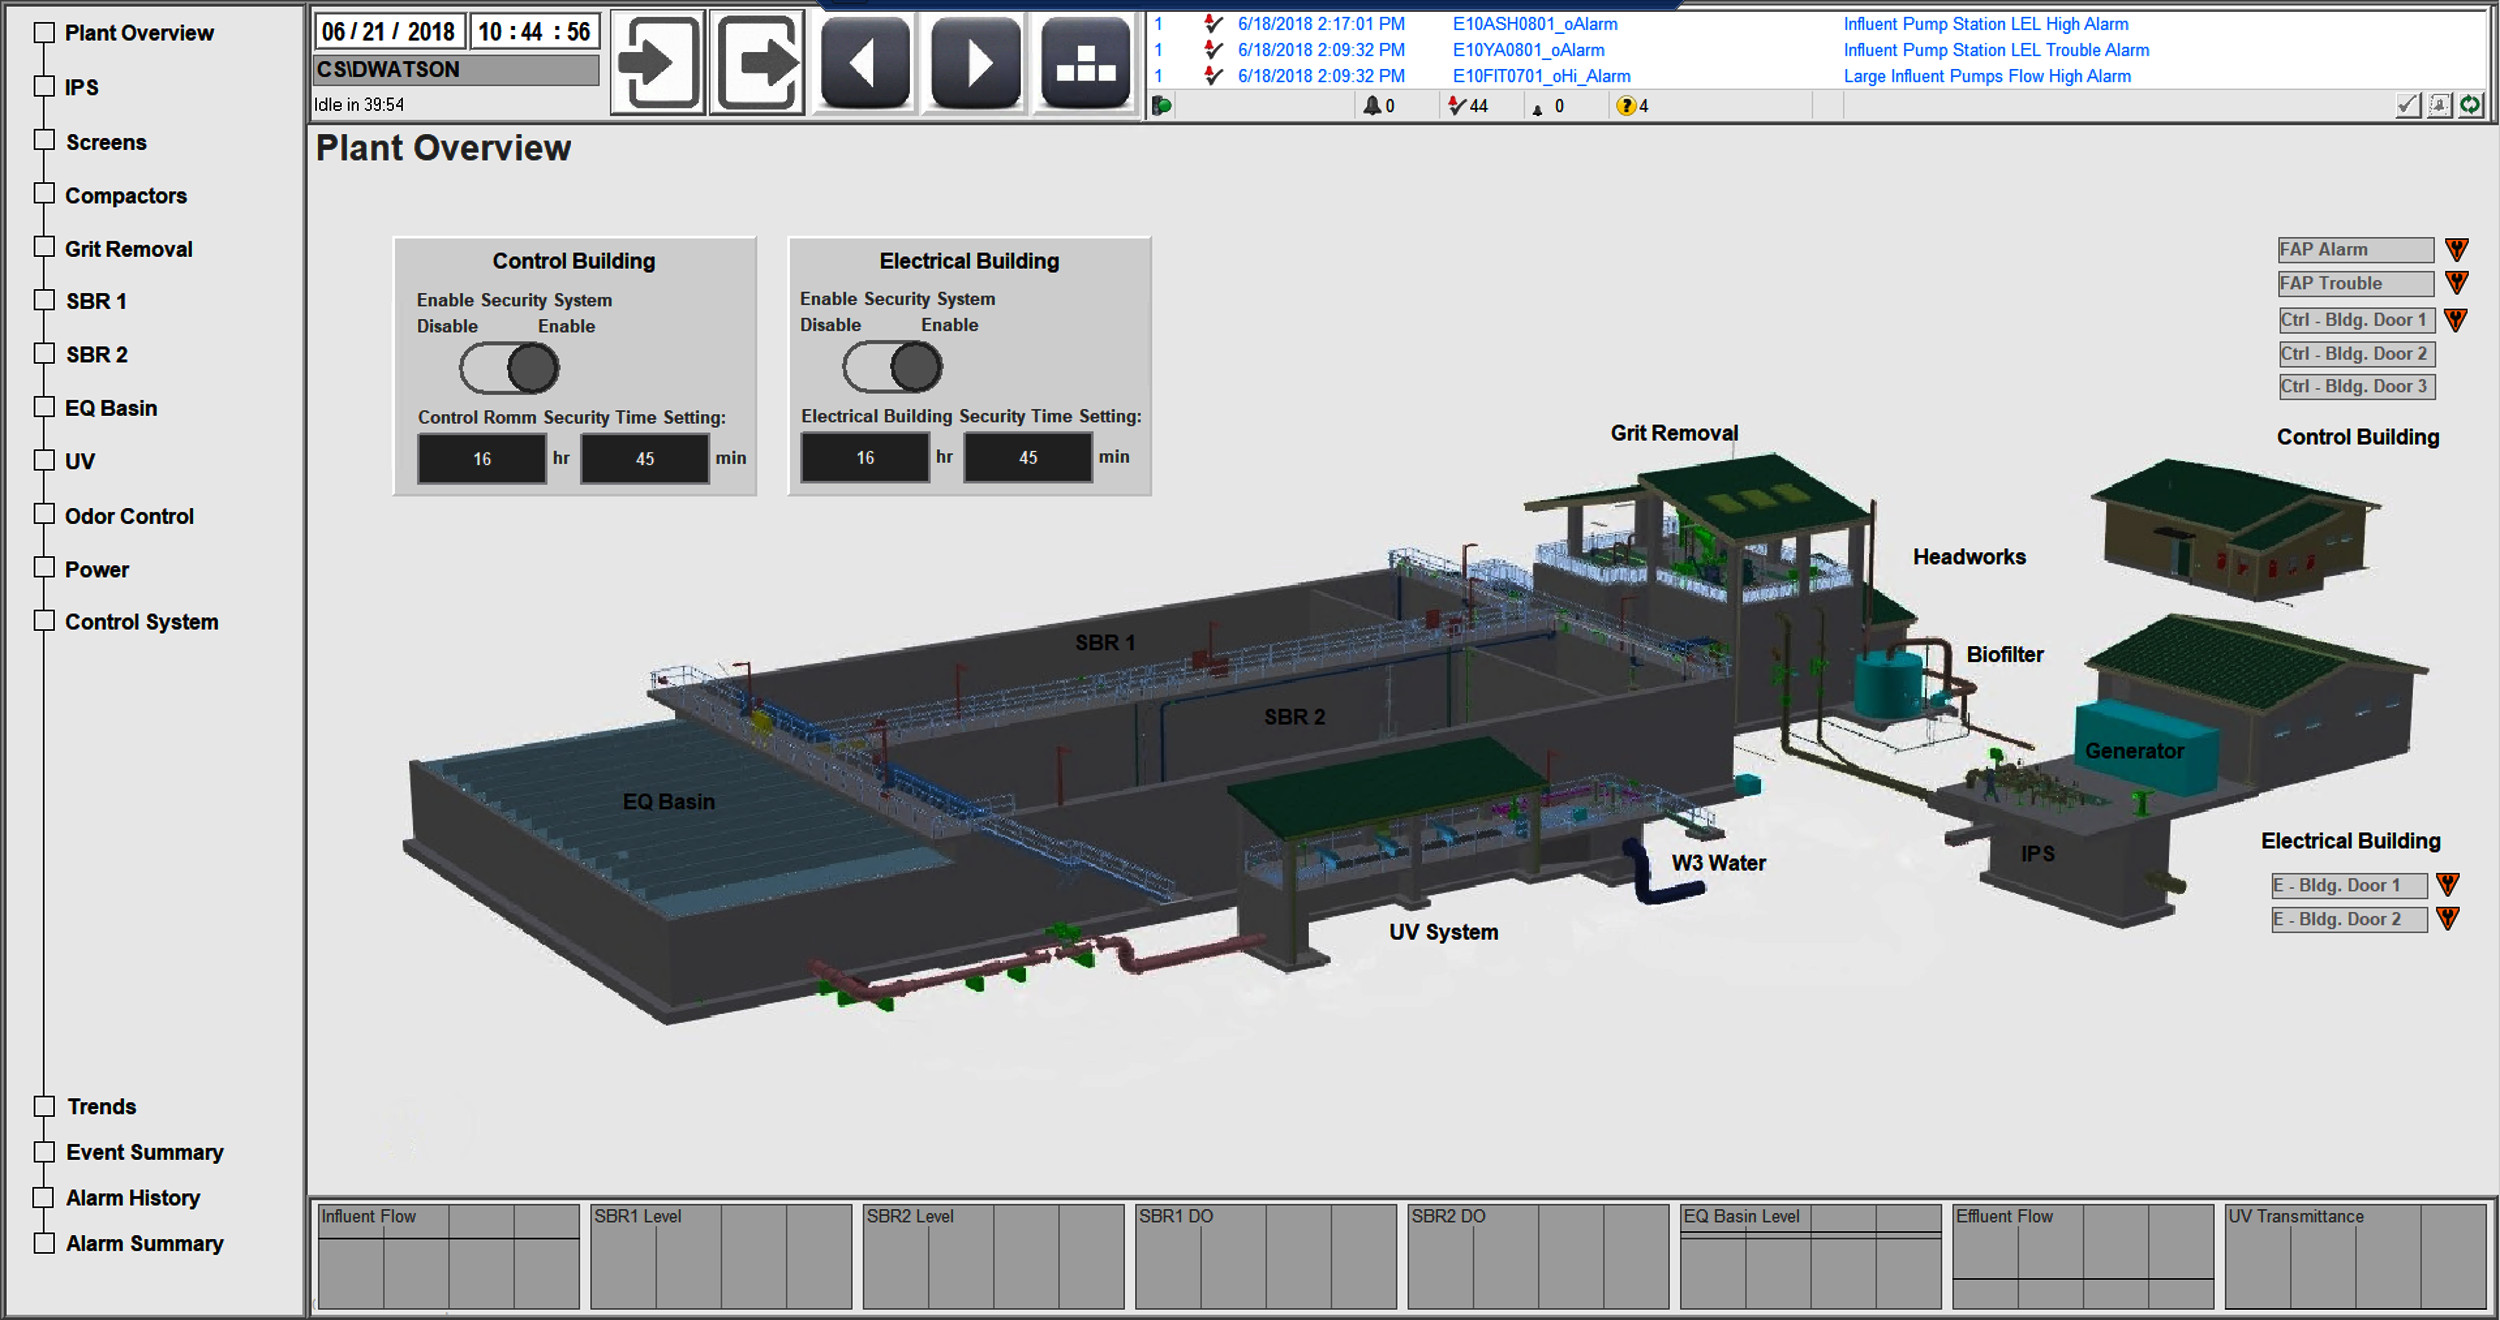Click FAP Alarm warning triangle icon
The image size is (2500, 1320).
2457,249
